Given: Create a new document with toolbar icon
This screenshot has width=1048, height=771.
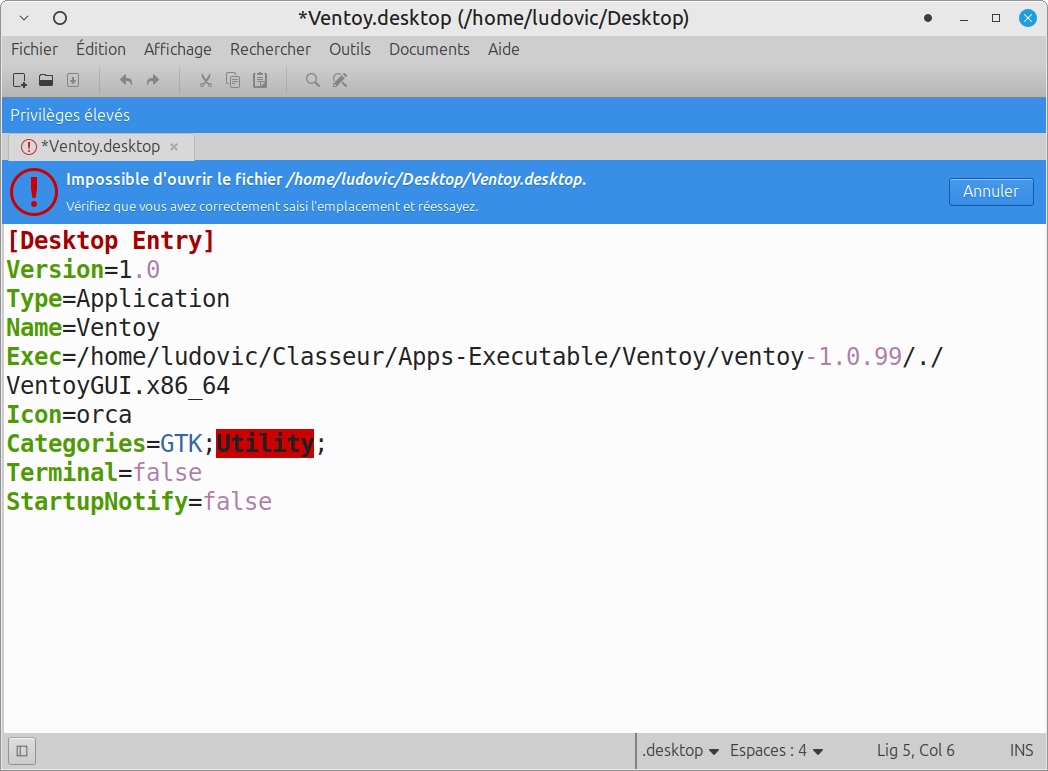Looking at the screenshot, I should 19,80.
